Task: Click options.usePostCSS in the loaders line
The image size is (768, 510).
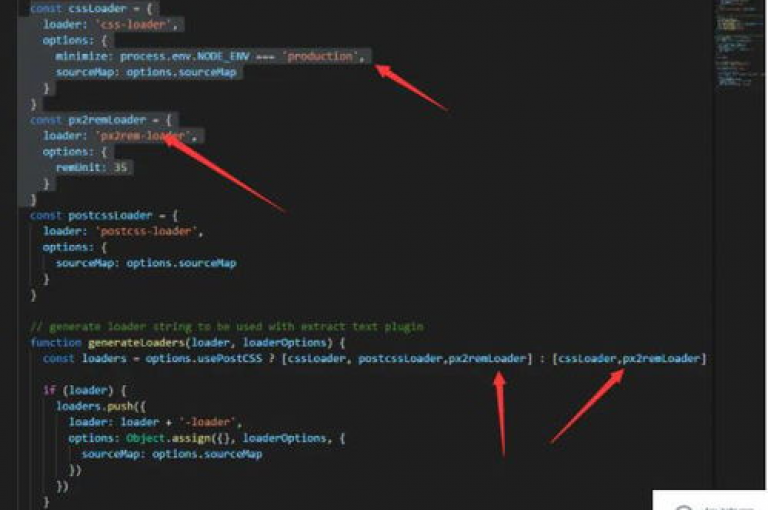Action: [x=203, y=359]
